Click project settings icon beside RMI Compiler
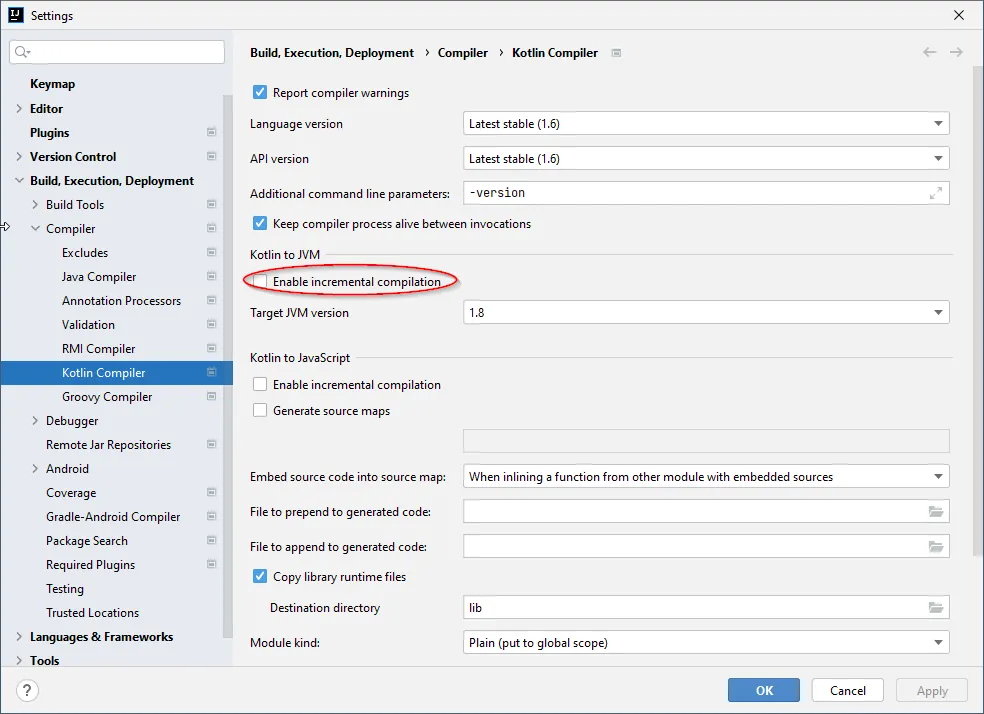The height and width of the screenshot is (714, 984). click(211, 348)
